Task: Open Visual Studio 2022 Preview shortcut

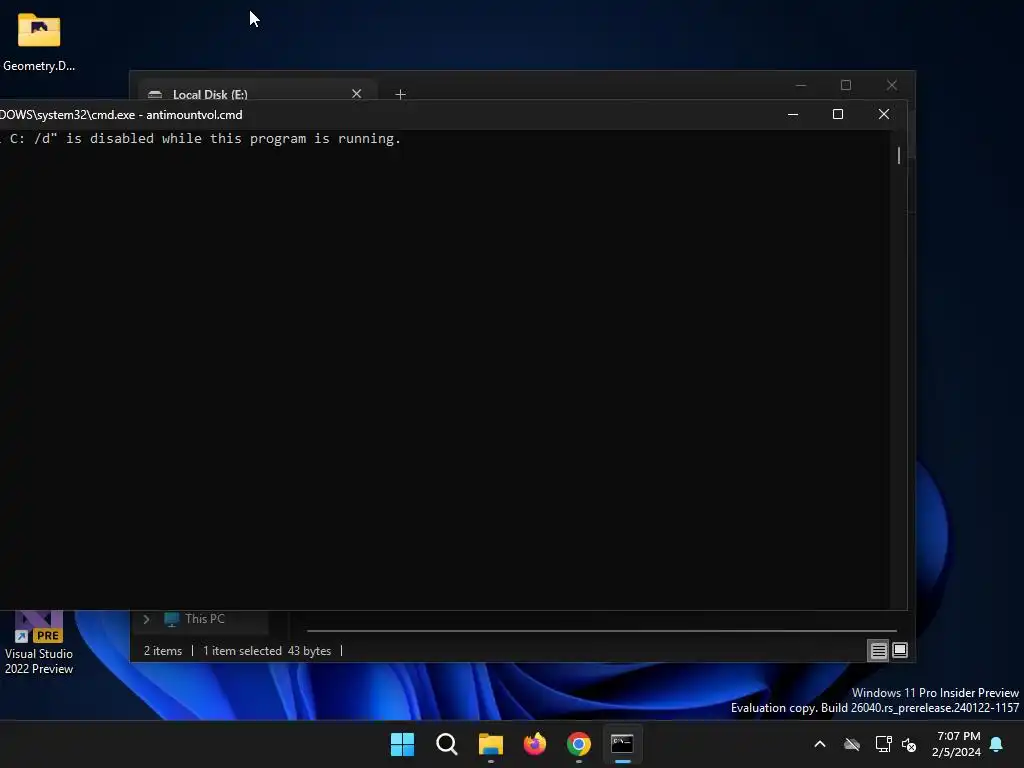Action: (x=39, y=643)
